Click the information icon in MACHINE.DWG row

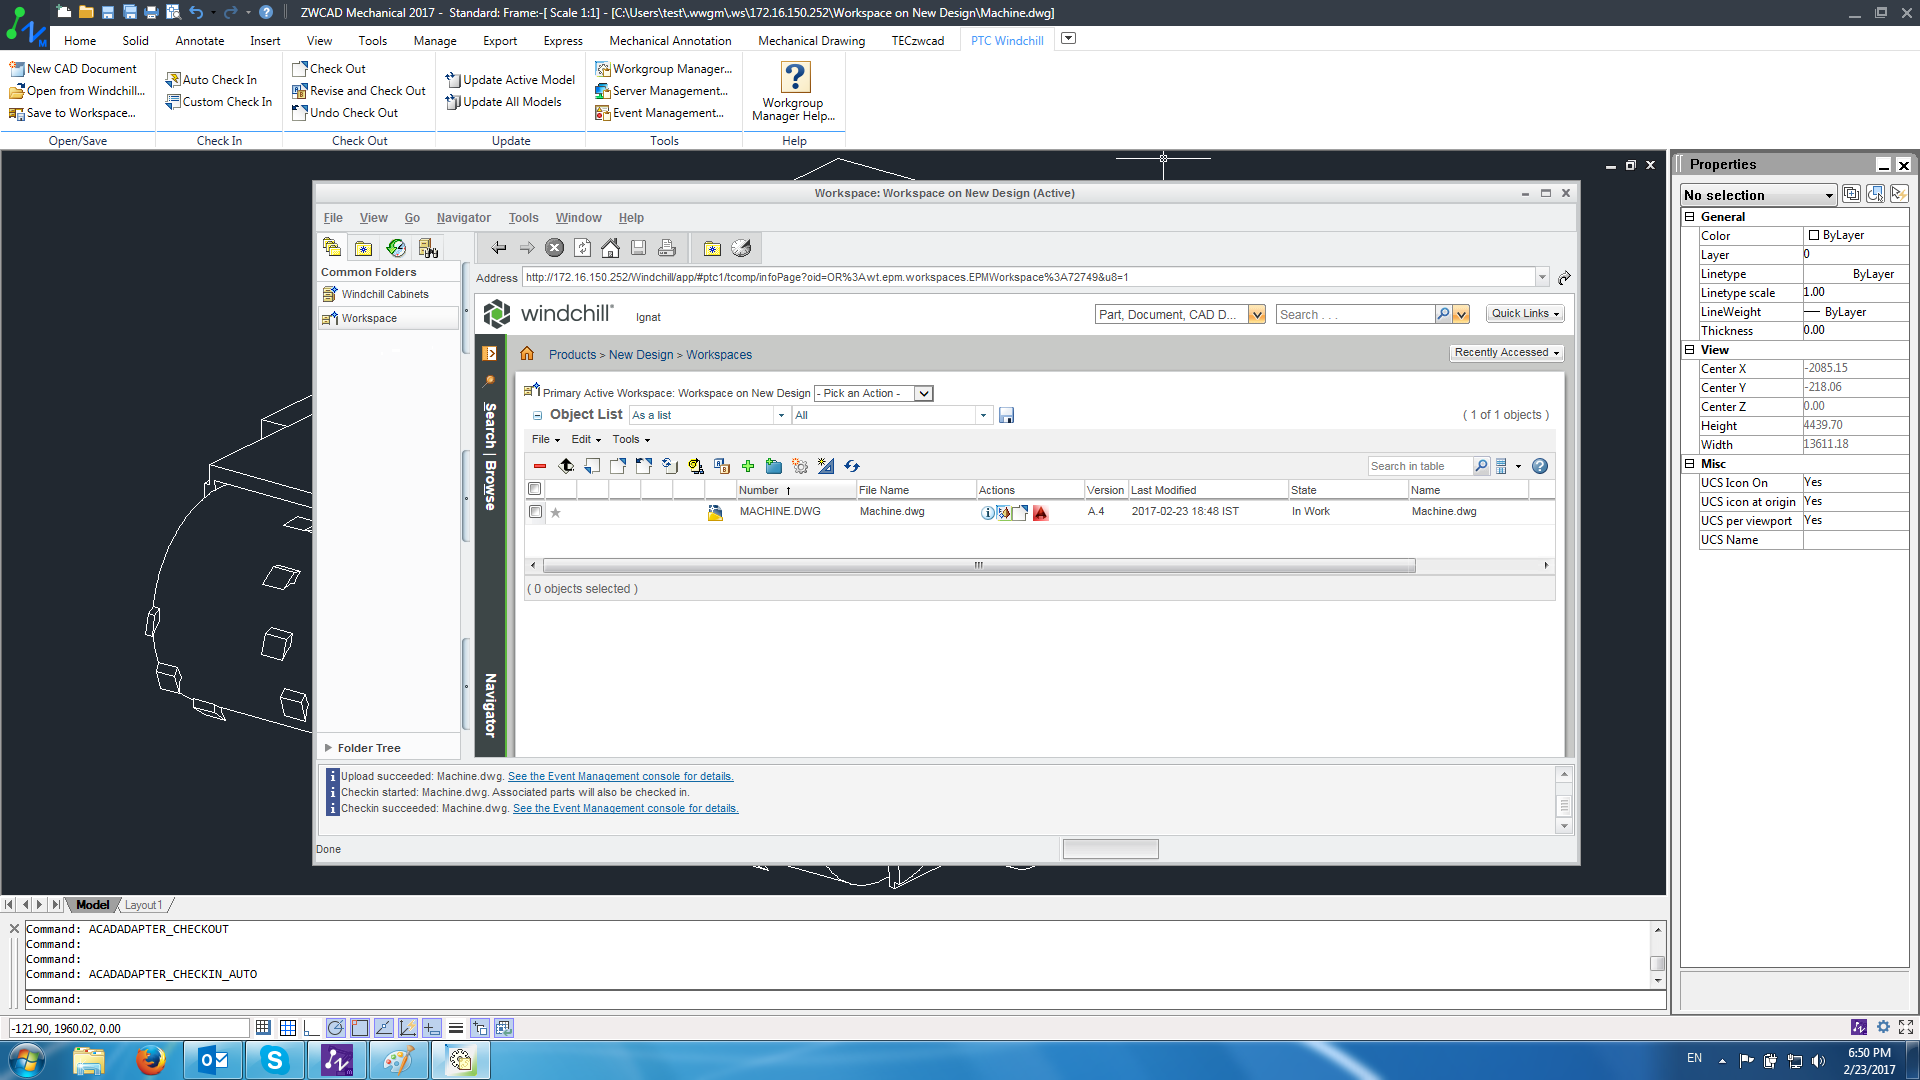tap(988, 512)
